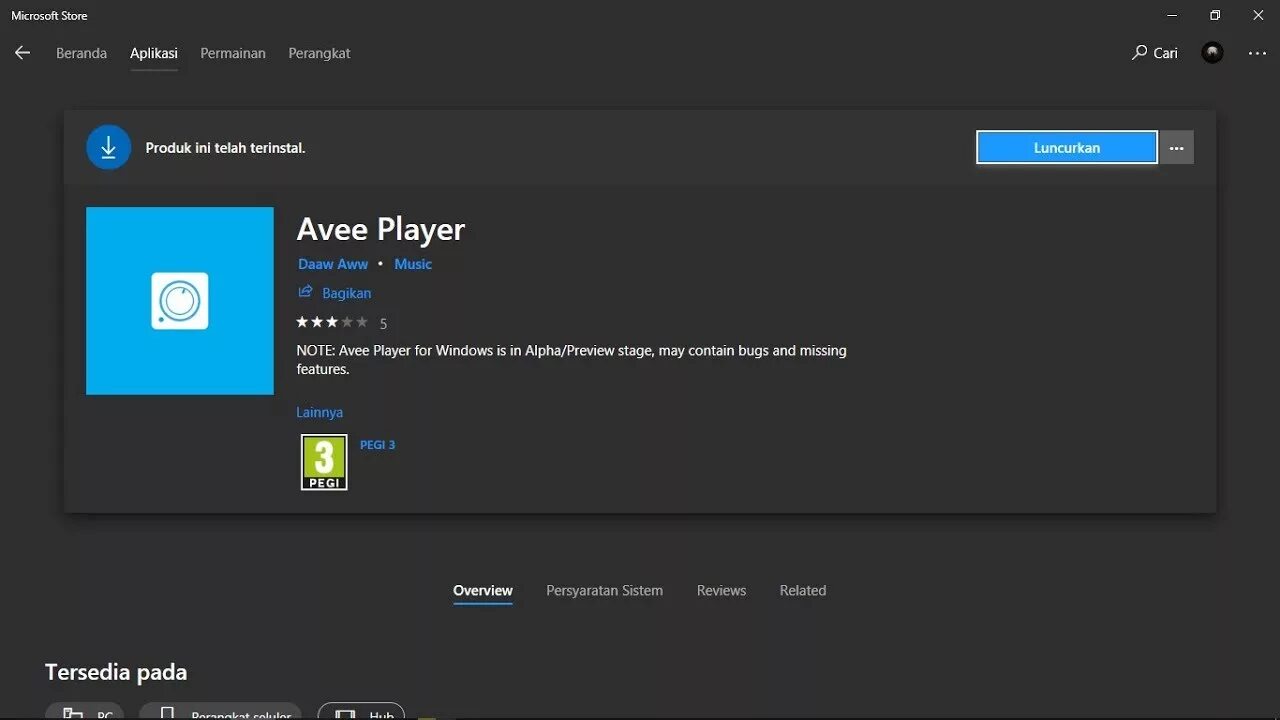The image size is (1280, 720).
Task: Go back with the arrow icon
Action: (22, 53)
